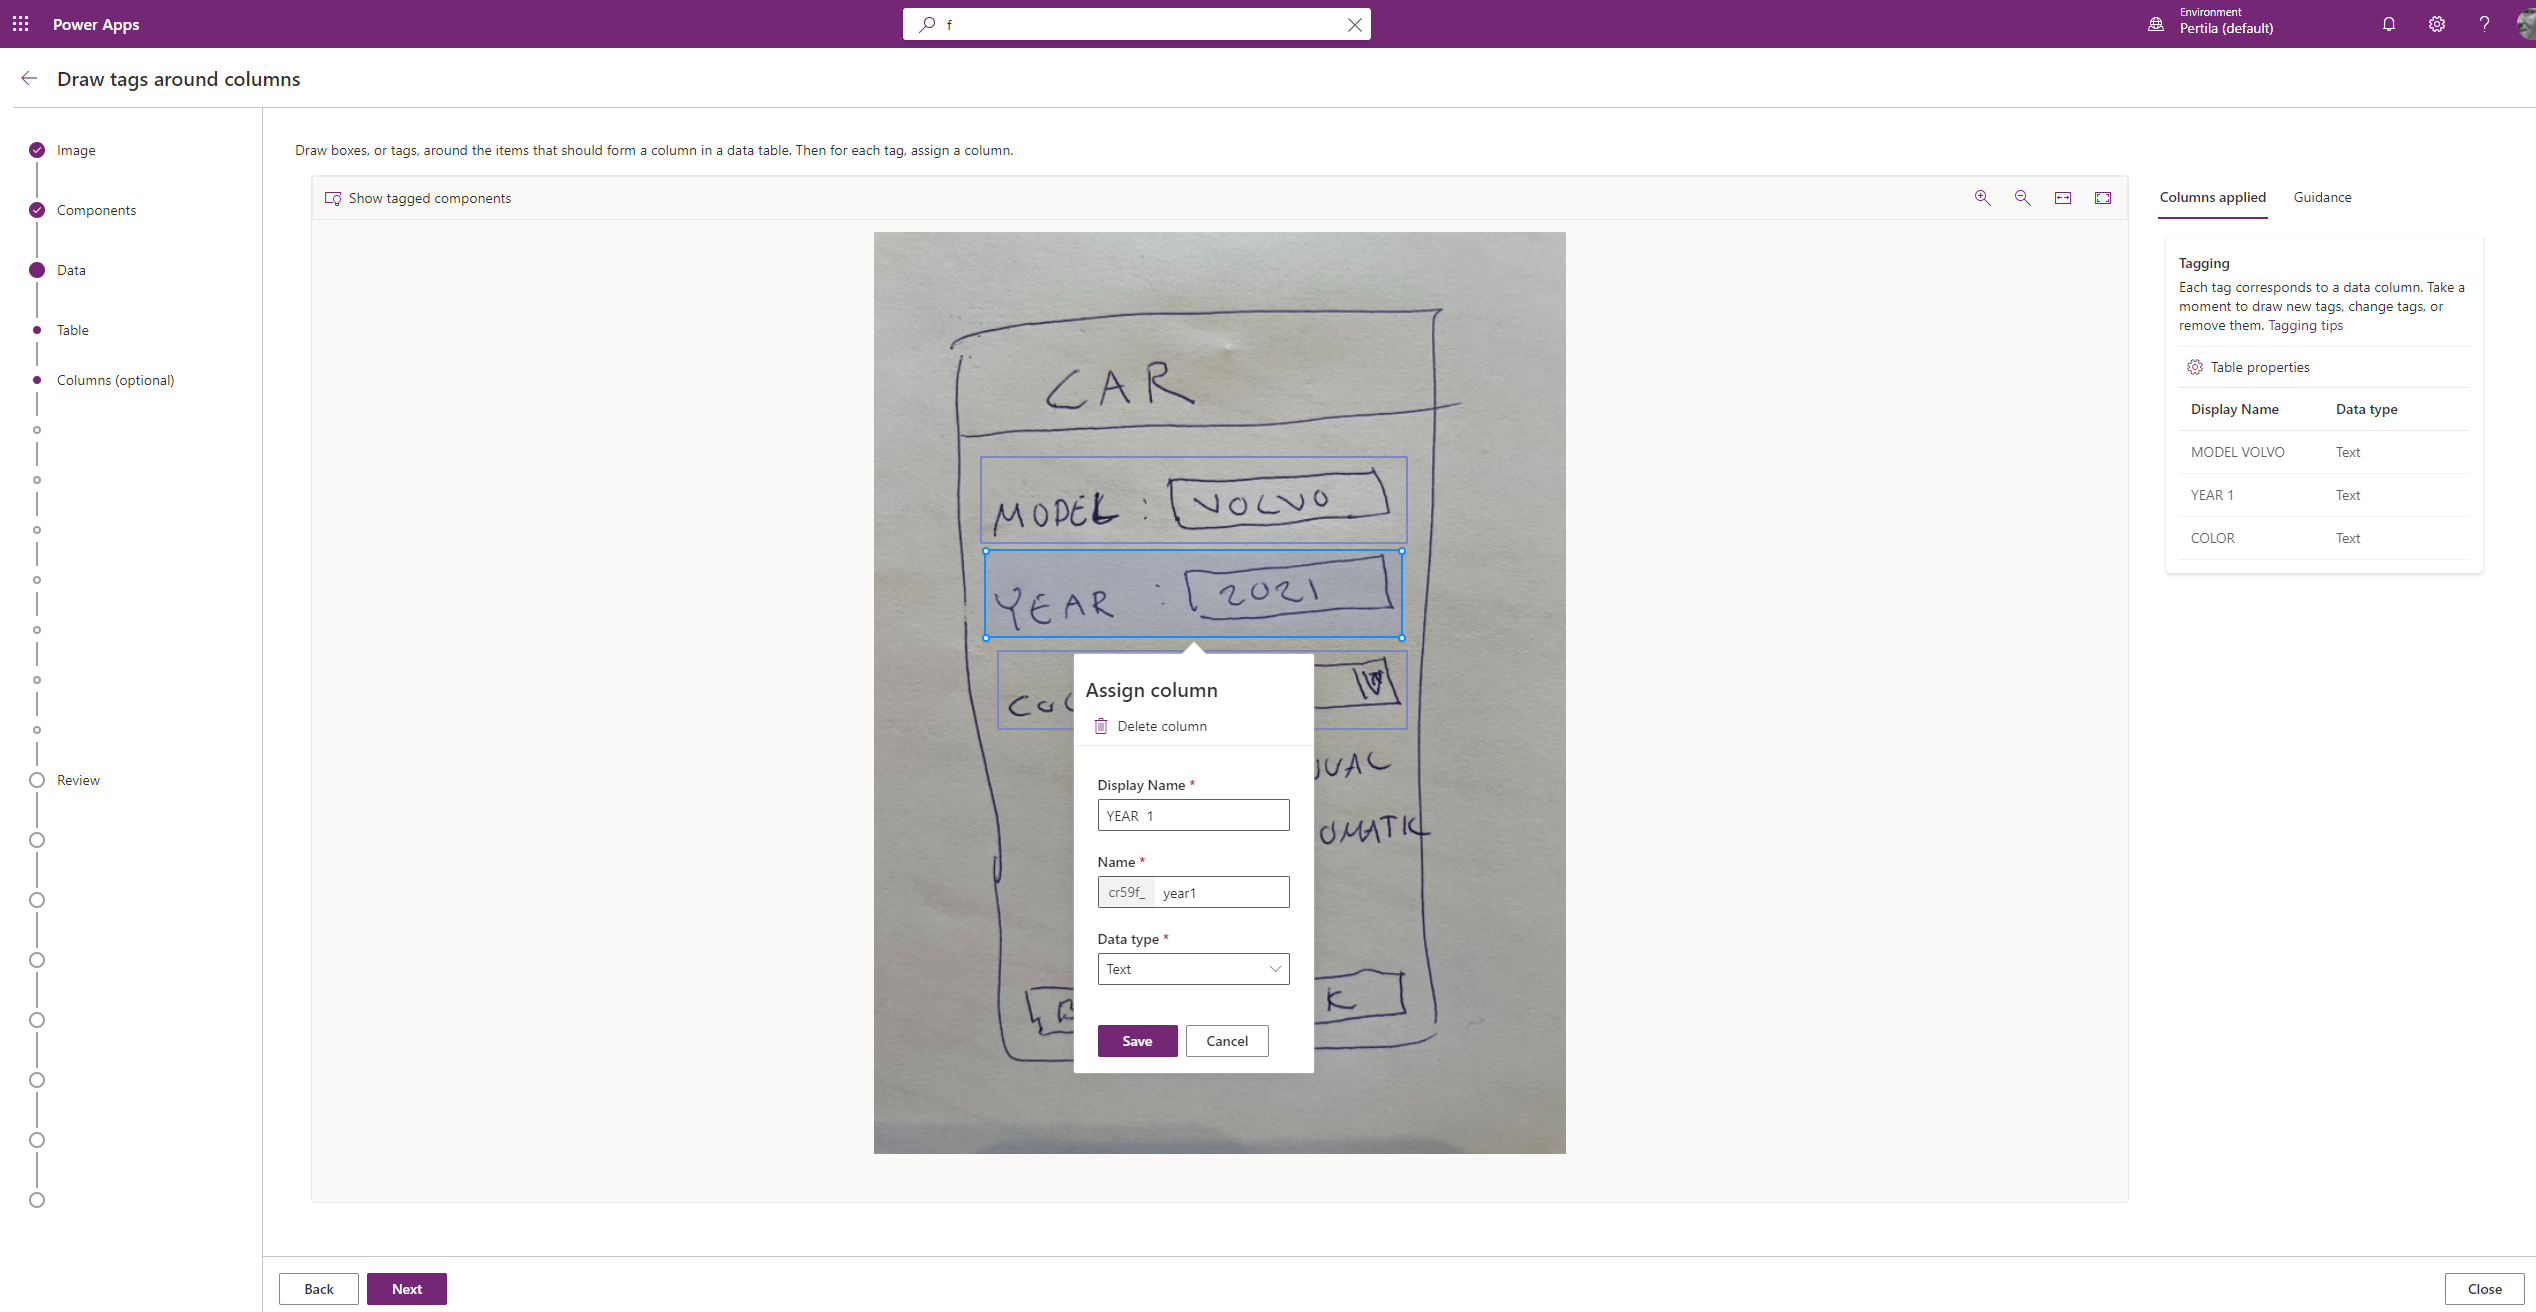Switch to the Guidance tab
2536x1312 pixels.
click(x=2322, y=197)
